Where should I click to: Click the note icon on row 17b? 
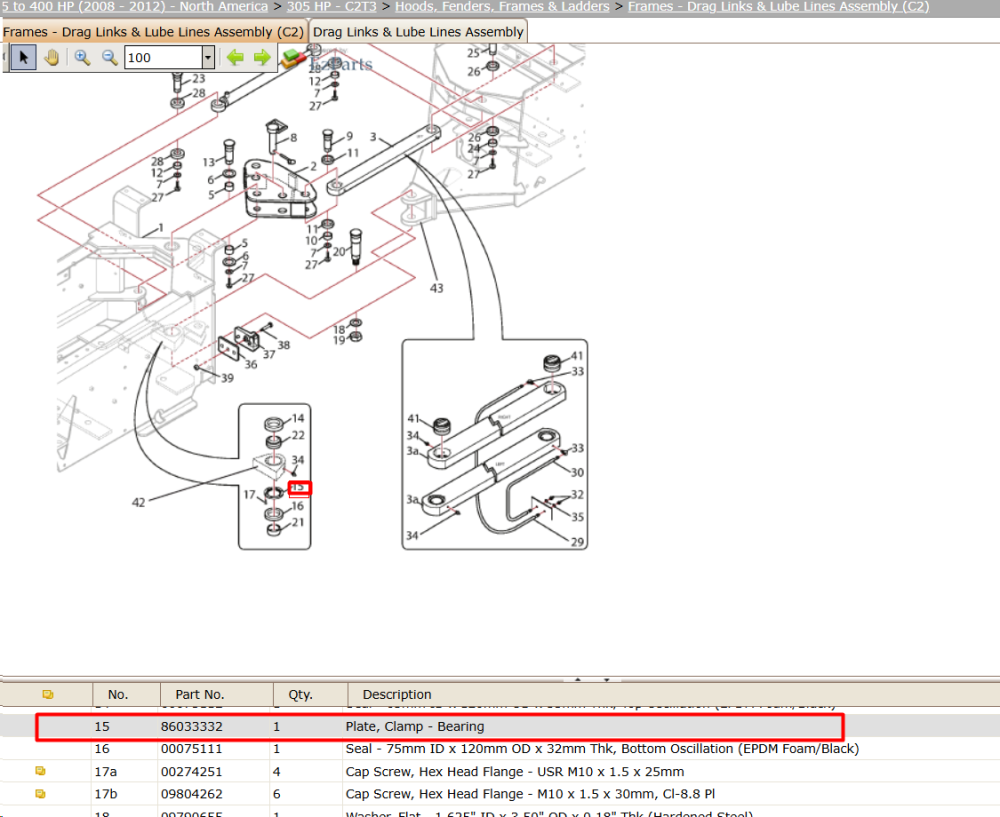[x=40, y=794]
